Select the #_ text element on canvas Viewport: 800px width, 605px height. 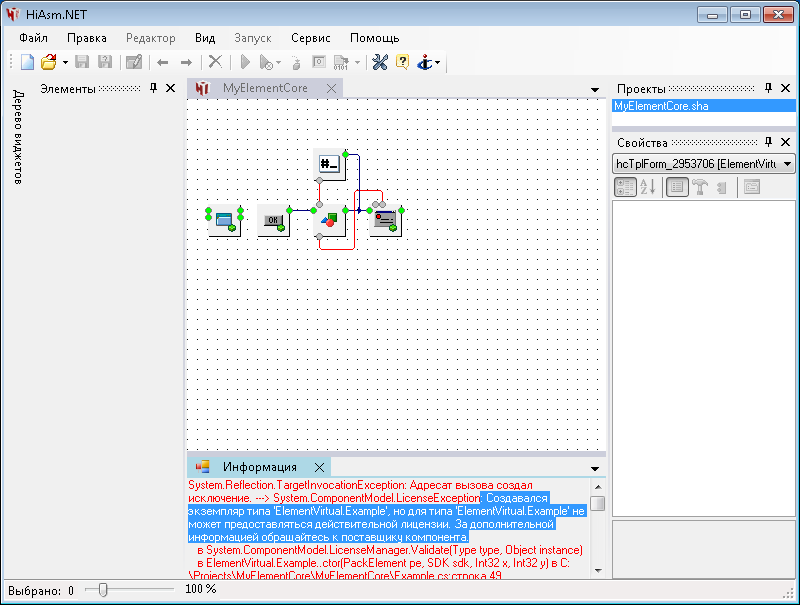click(x=329, y=164)
